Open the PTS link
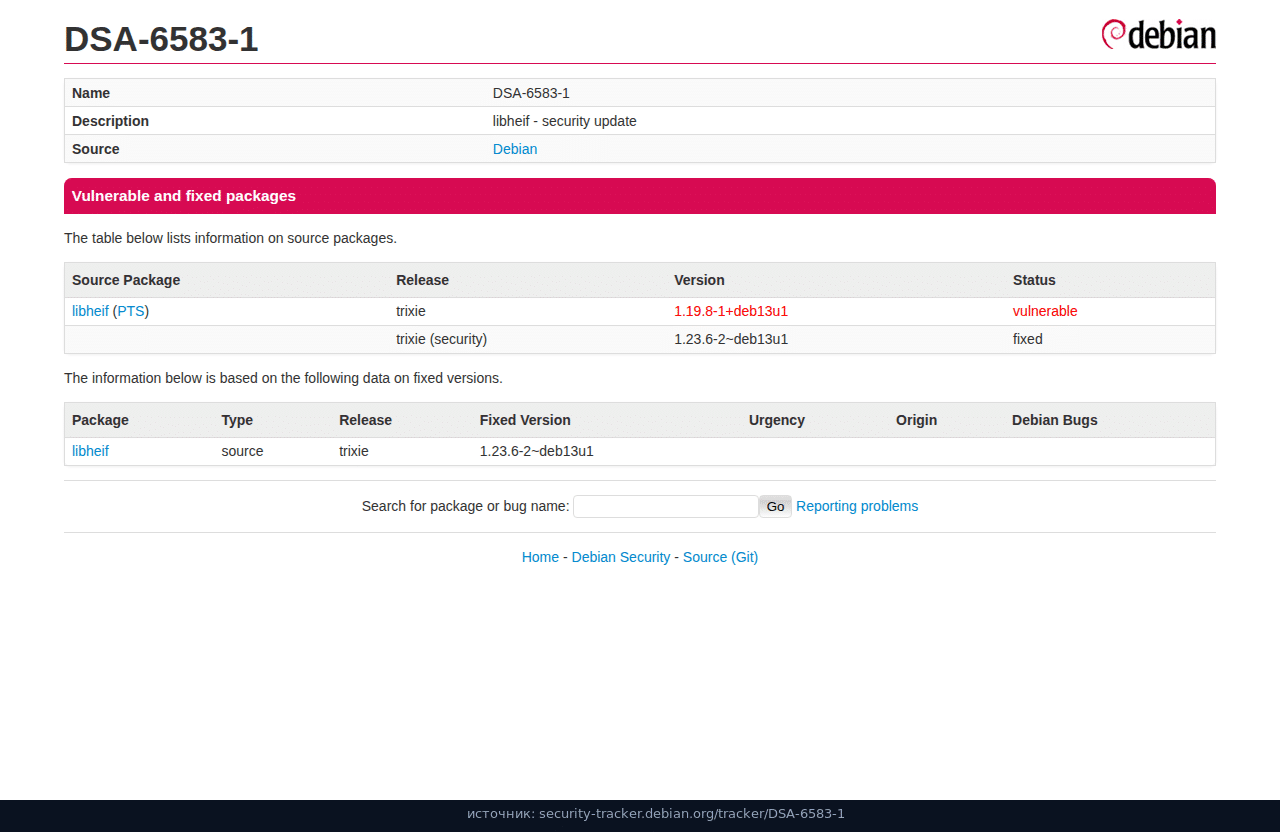 131,311
